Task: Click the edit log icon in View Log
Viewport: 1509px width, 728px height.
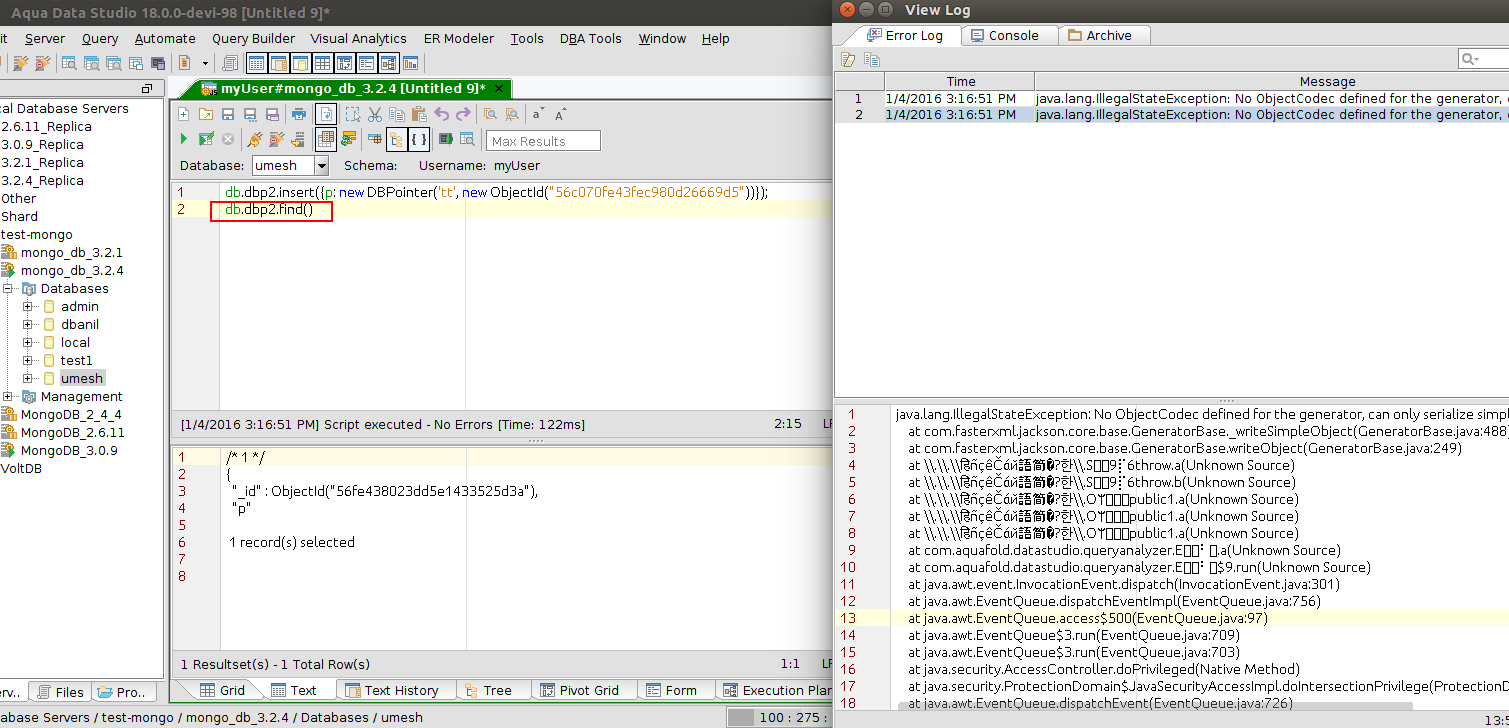Action: point(849,60)
